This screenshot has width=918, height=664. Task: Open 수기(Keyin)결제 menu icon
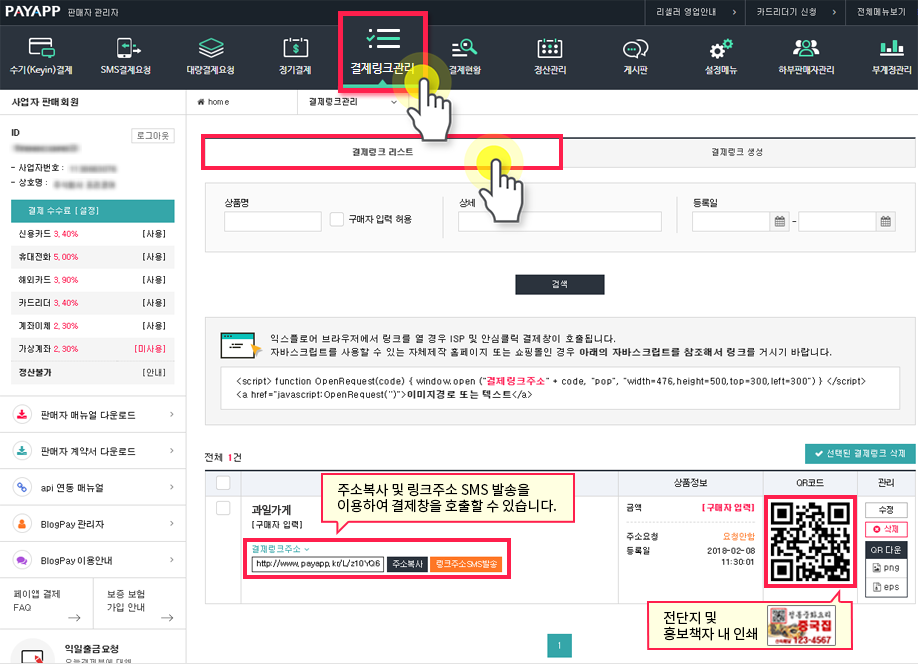[42, 47]
